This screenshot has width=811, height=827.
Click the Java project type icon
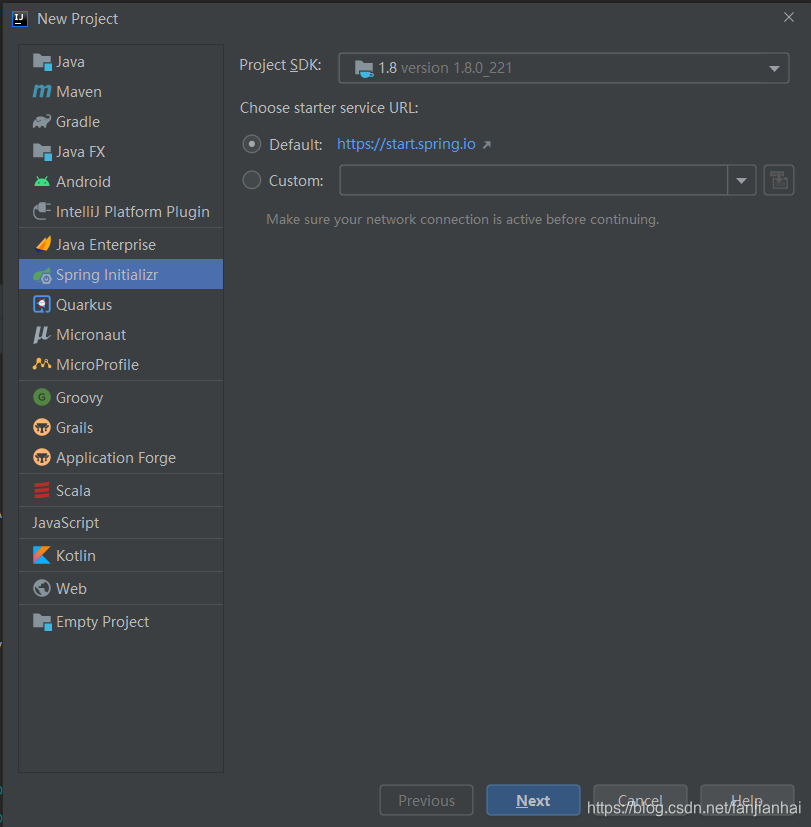tap(42, 62)
